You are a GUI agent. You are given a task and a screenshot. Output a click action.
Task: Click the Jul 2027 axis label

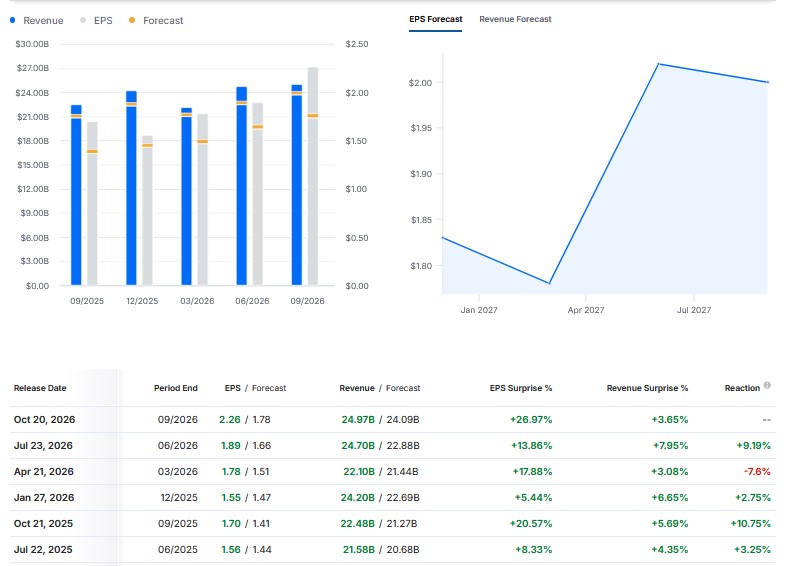(694, 310)
